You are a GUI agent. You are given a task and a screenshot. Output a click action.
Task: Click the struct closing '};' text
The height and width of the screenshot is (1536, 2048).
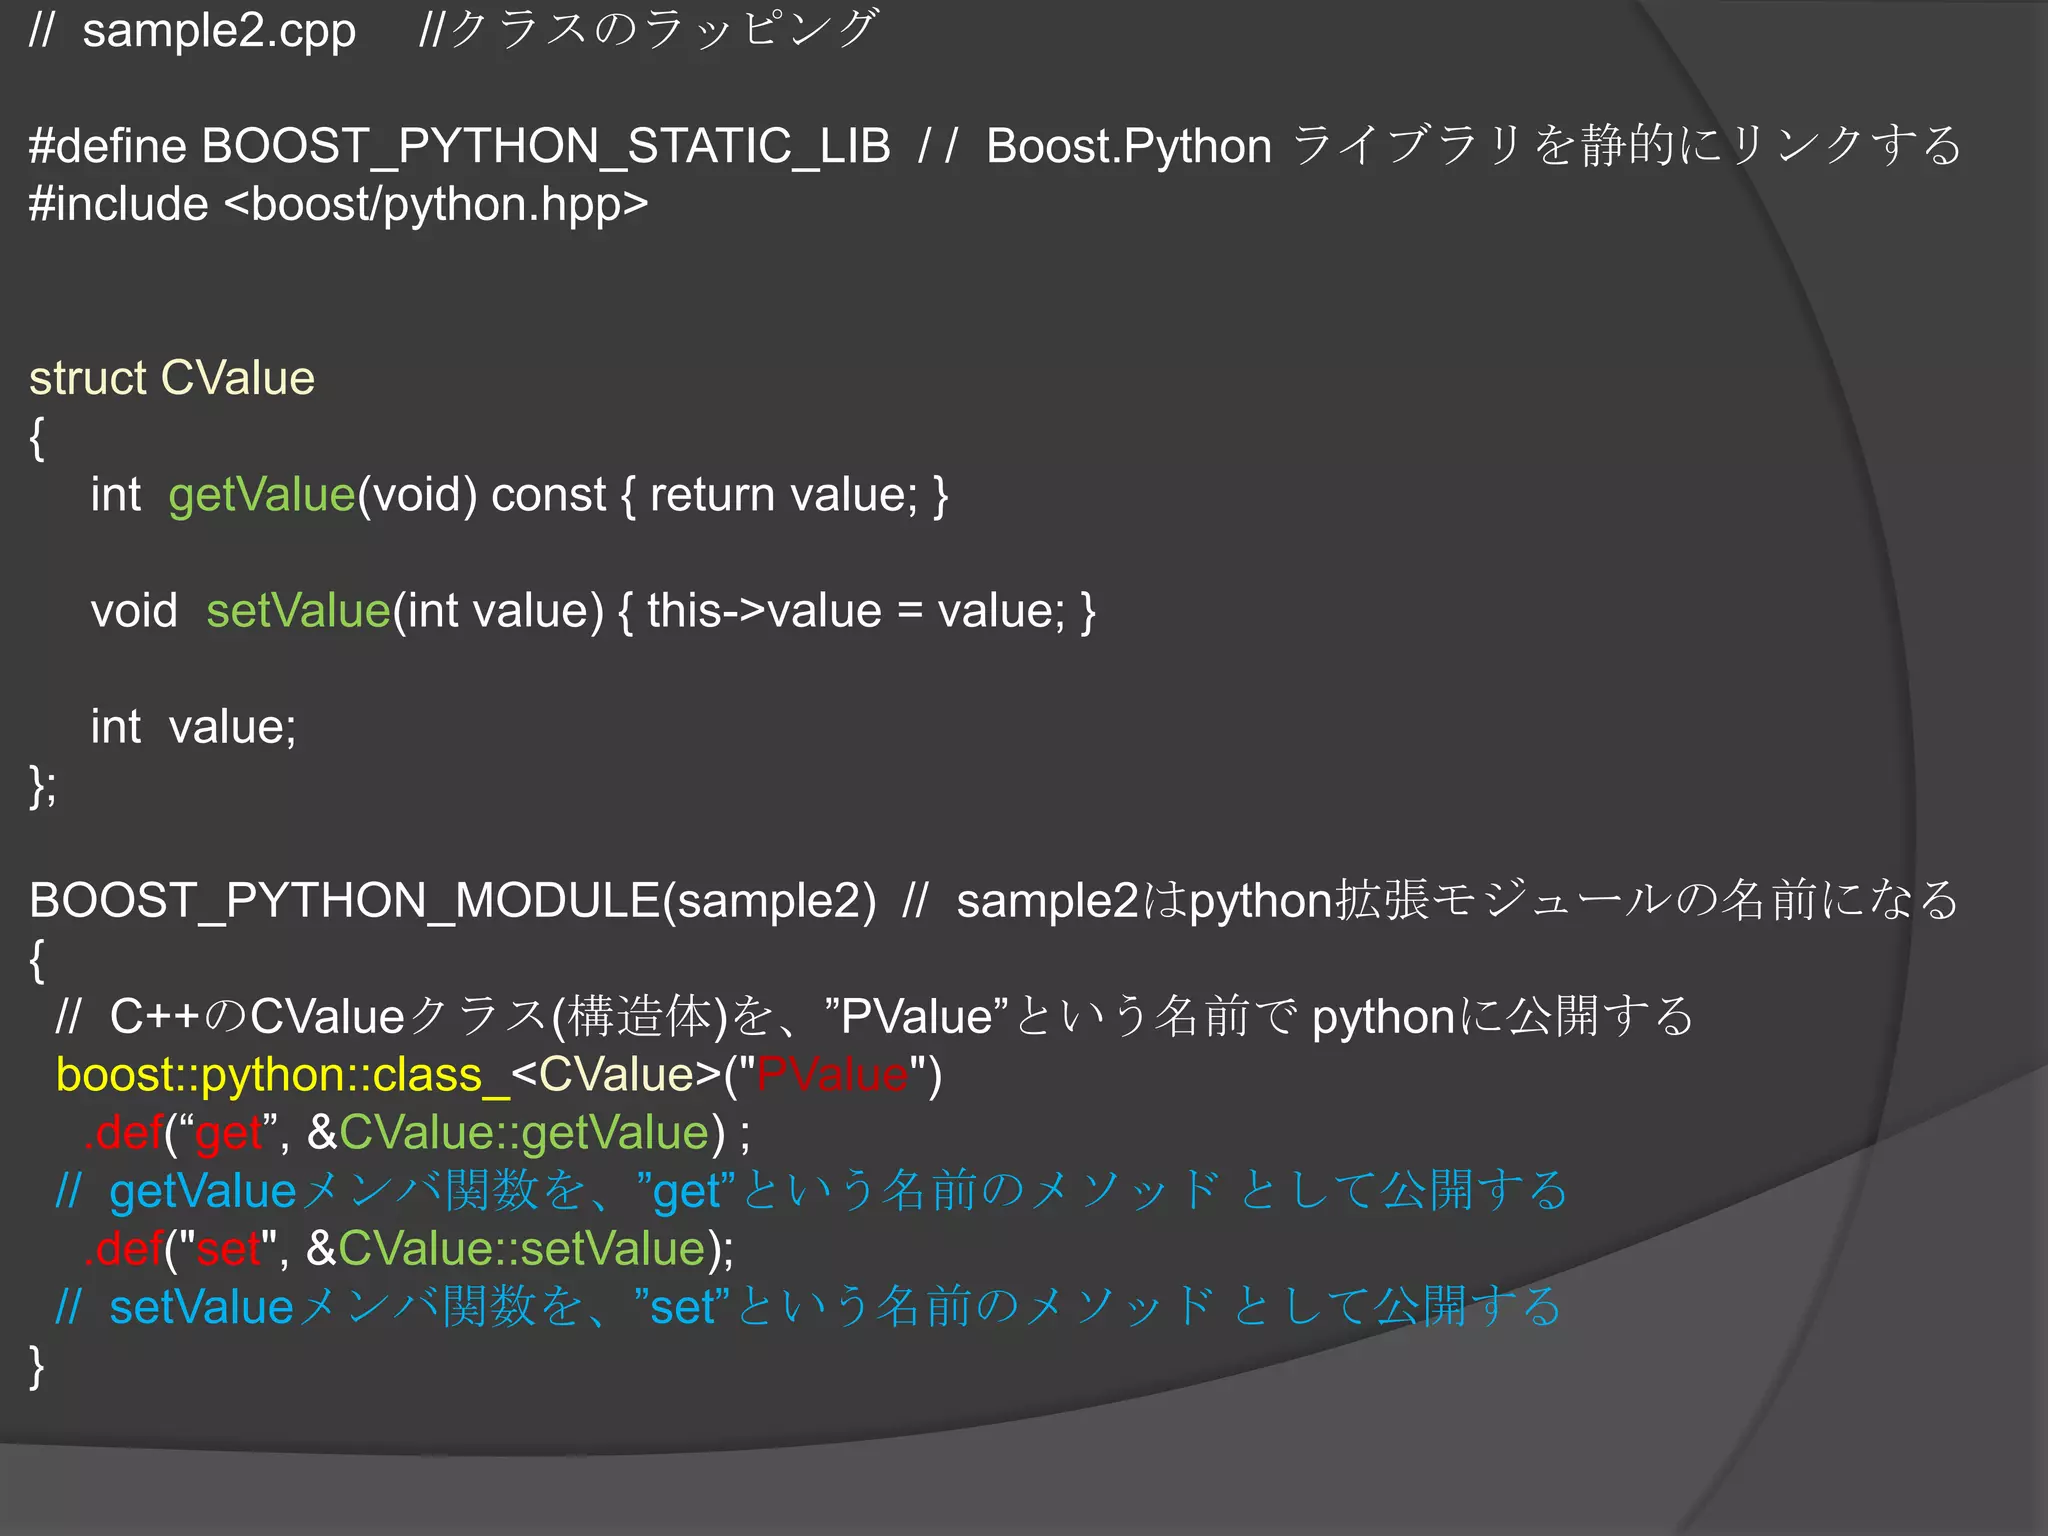[43, 786]
